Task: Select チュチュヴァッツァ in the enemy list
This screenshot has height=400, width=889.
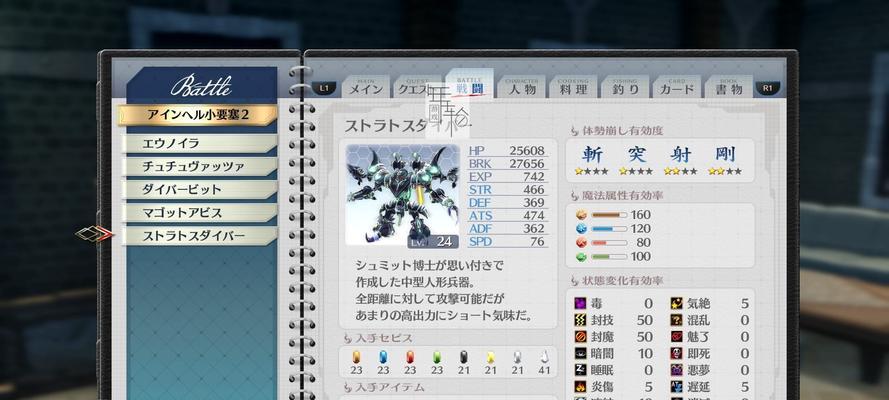Action: (200, 167)
